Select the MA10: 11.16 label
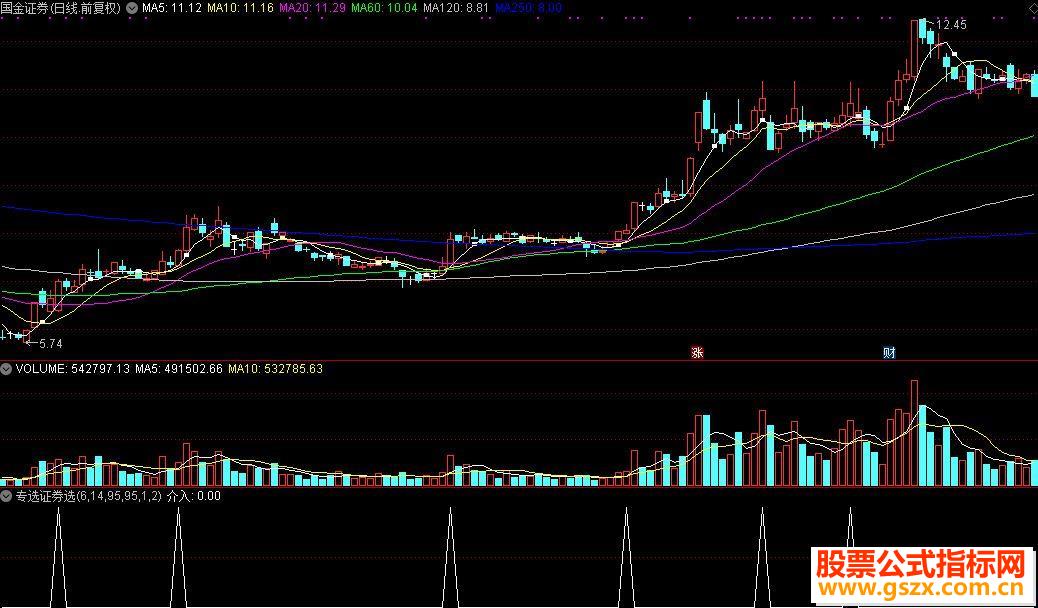The width and height of the screenshot is (1038, 608). pyautogui.click(x=240, y=8)
